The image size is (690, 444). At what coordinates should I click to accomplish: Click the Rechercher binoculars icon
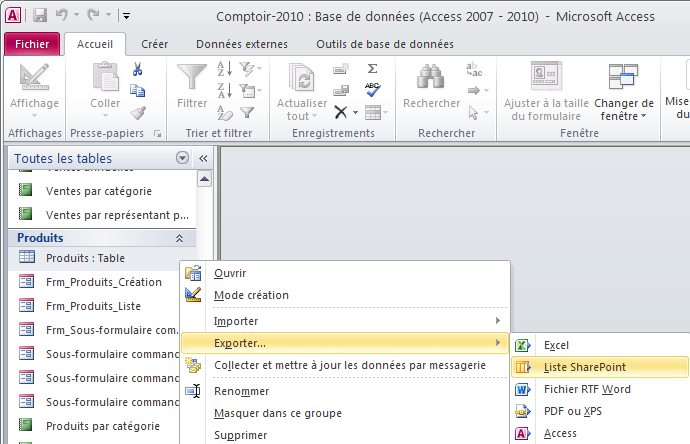tap(431, 78)
